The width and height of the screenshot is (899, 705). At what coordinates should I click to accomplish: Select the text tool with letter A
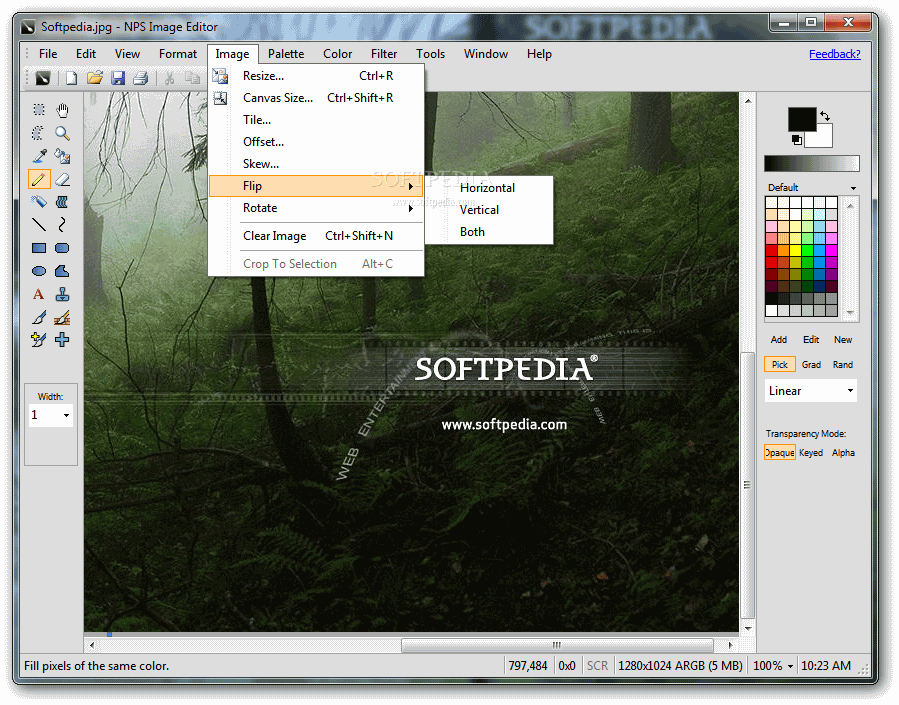tap(39, 294)
